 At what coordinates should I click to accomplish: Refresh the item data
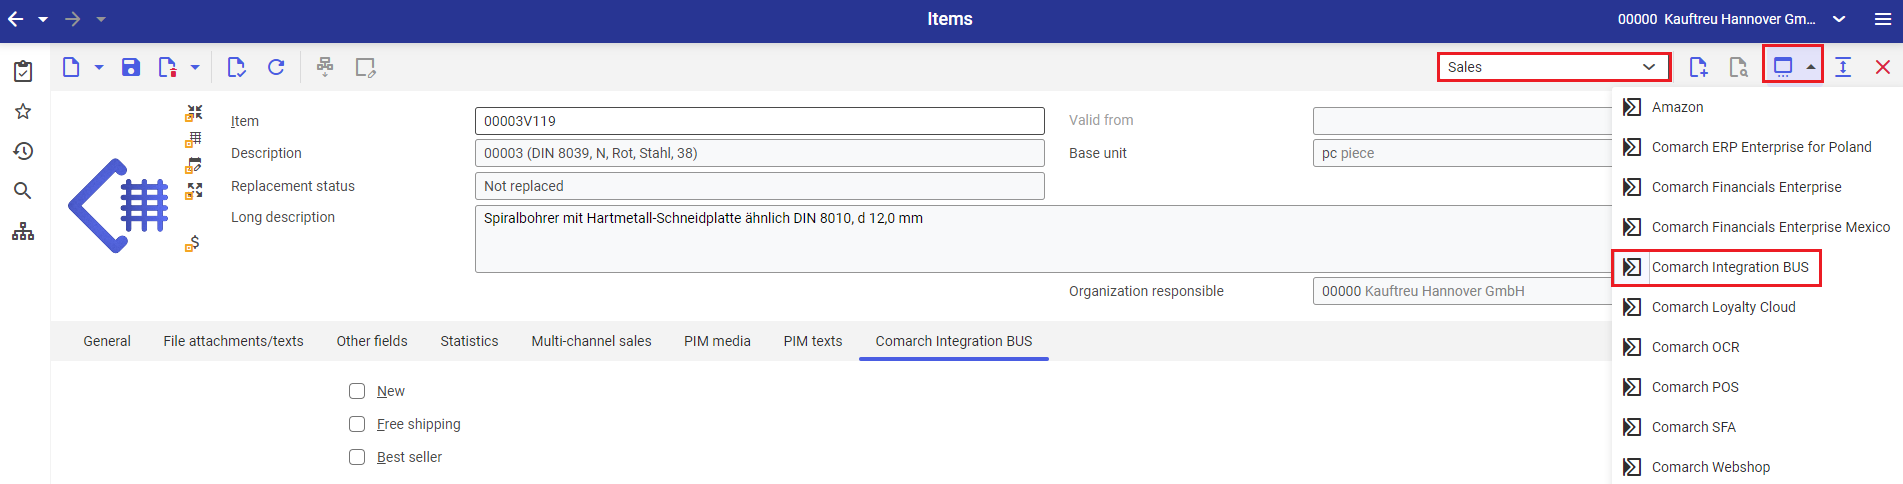[x=276, y=67]
